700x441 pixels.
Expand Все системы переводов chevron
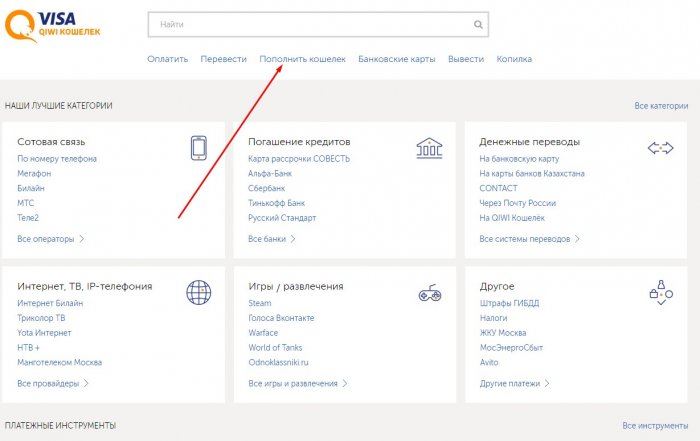[577, 239]
